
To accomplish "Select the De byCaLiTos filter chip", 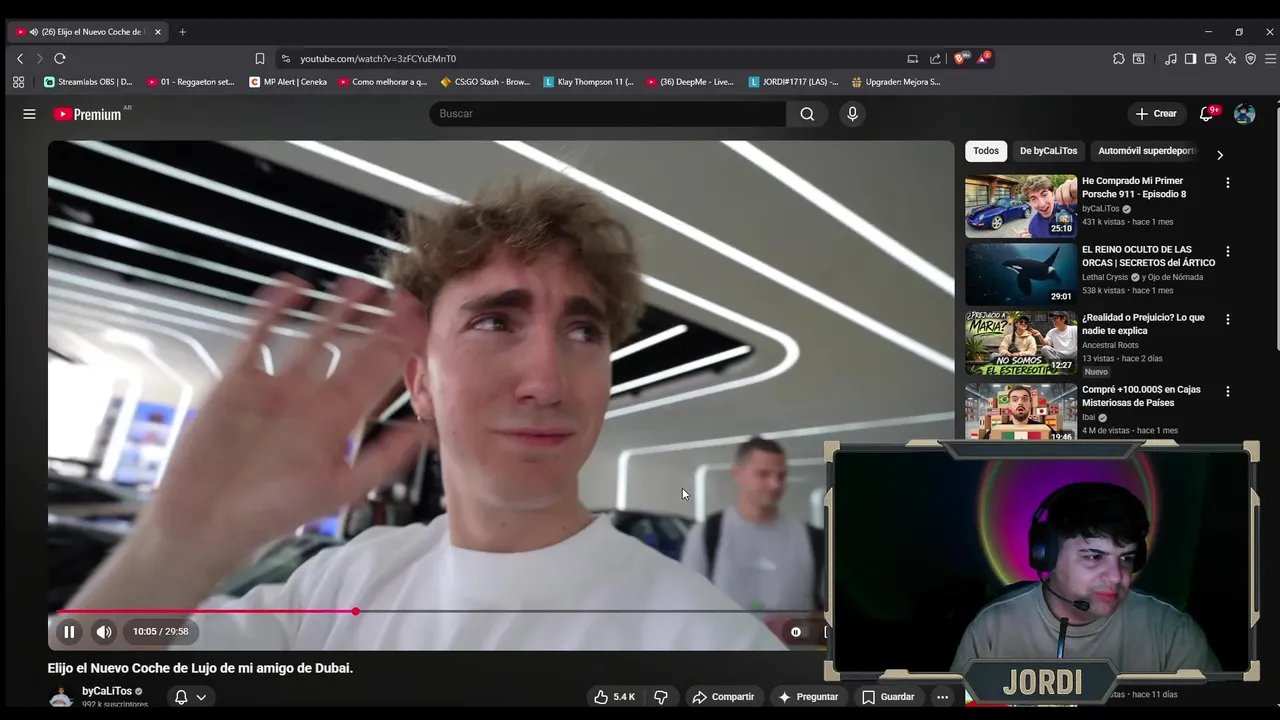I will [1048, 151].
